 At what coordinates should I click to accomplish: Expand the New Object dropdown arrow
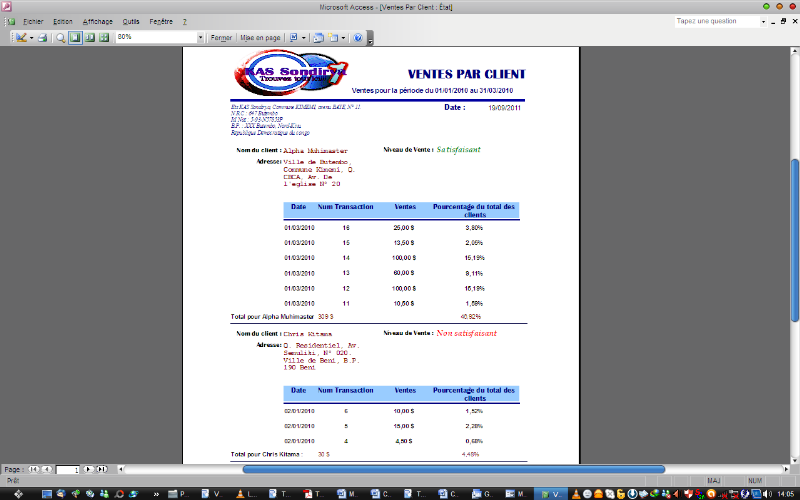point(343,38)
